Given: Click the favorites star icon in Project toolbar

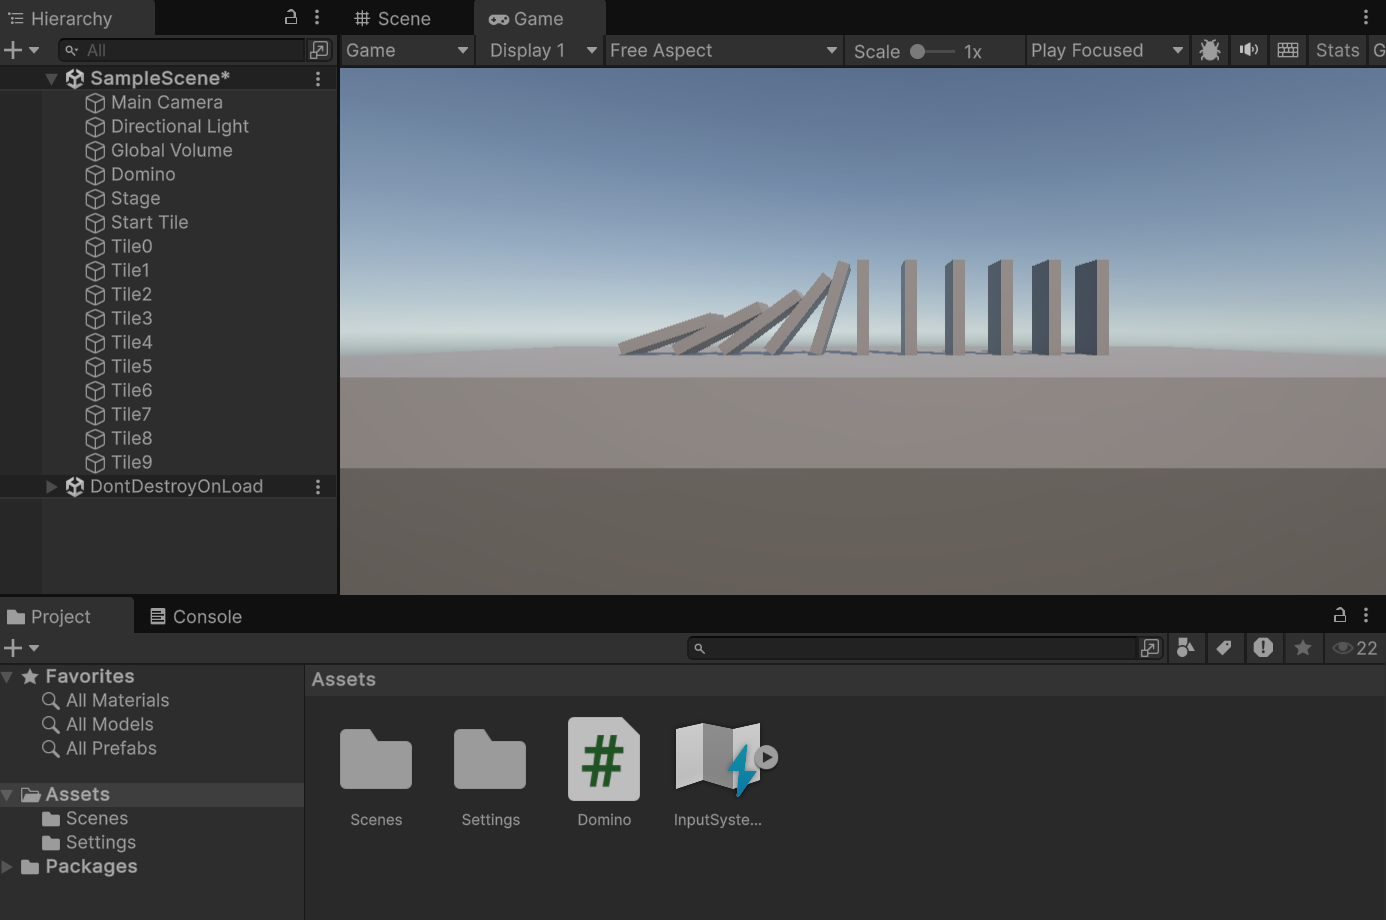Looking at the screenshot, I should point(1302,648).
